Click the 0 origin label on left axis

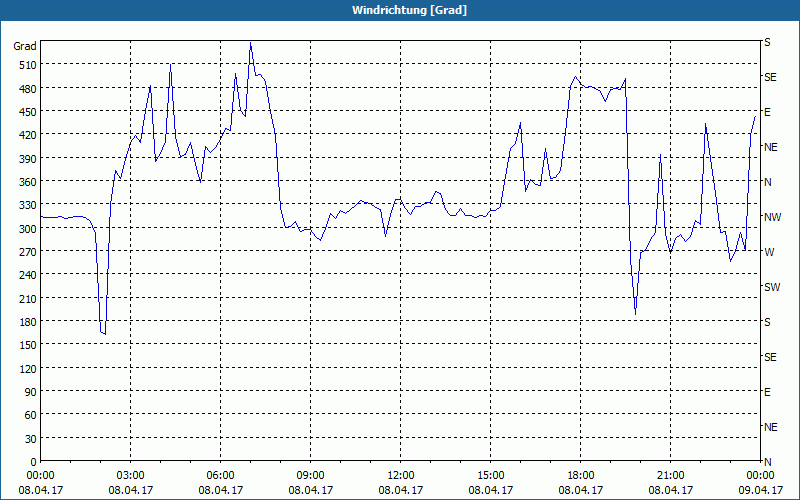pyautogui.click(x=34, y=462)
